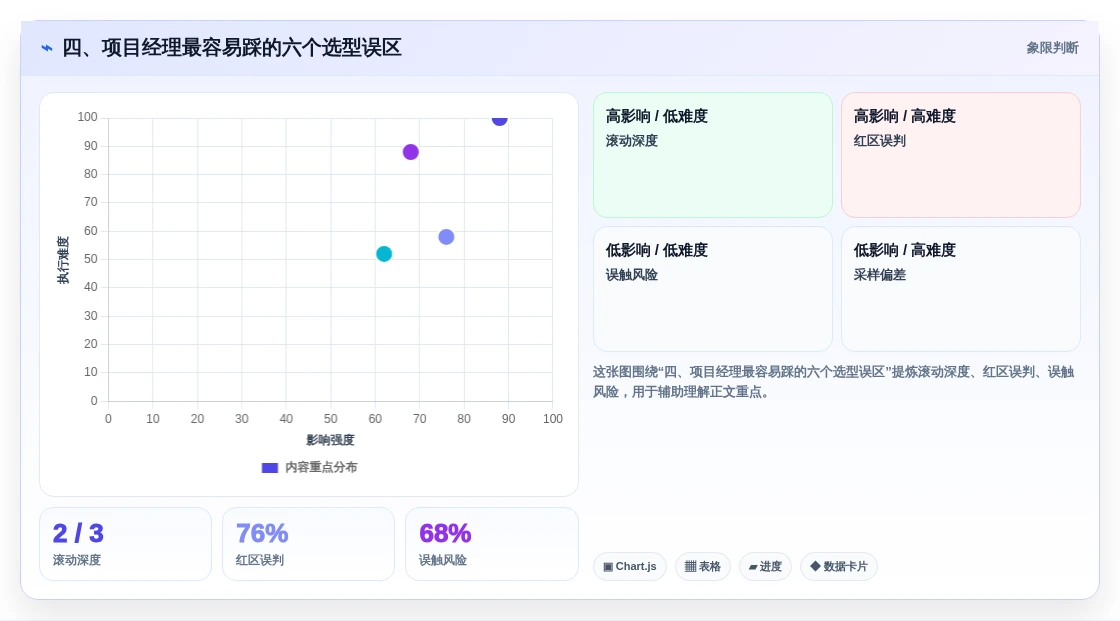This screenshot has height=621, width=1120.
Task: Click the description paragraph starting 这张图围绕
Action: [x=834, y=382]
